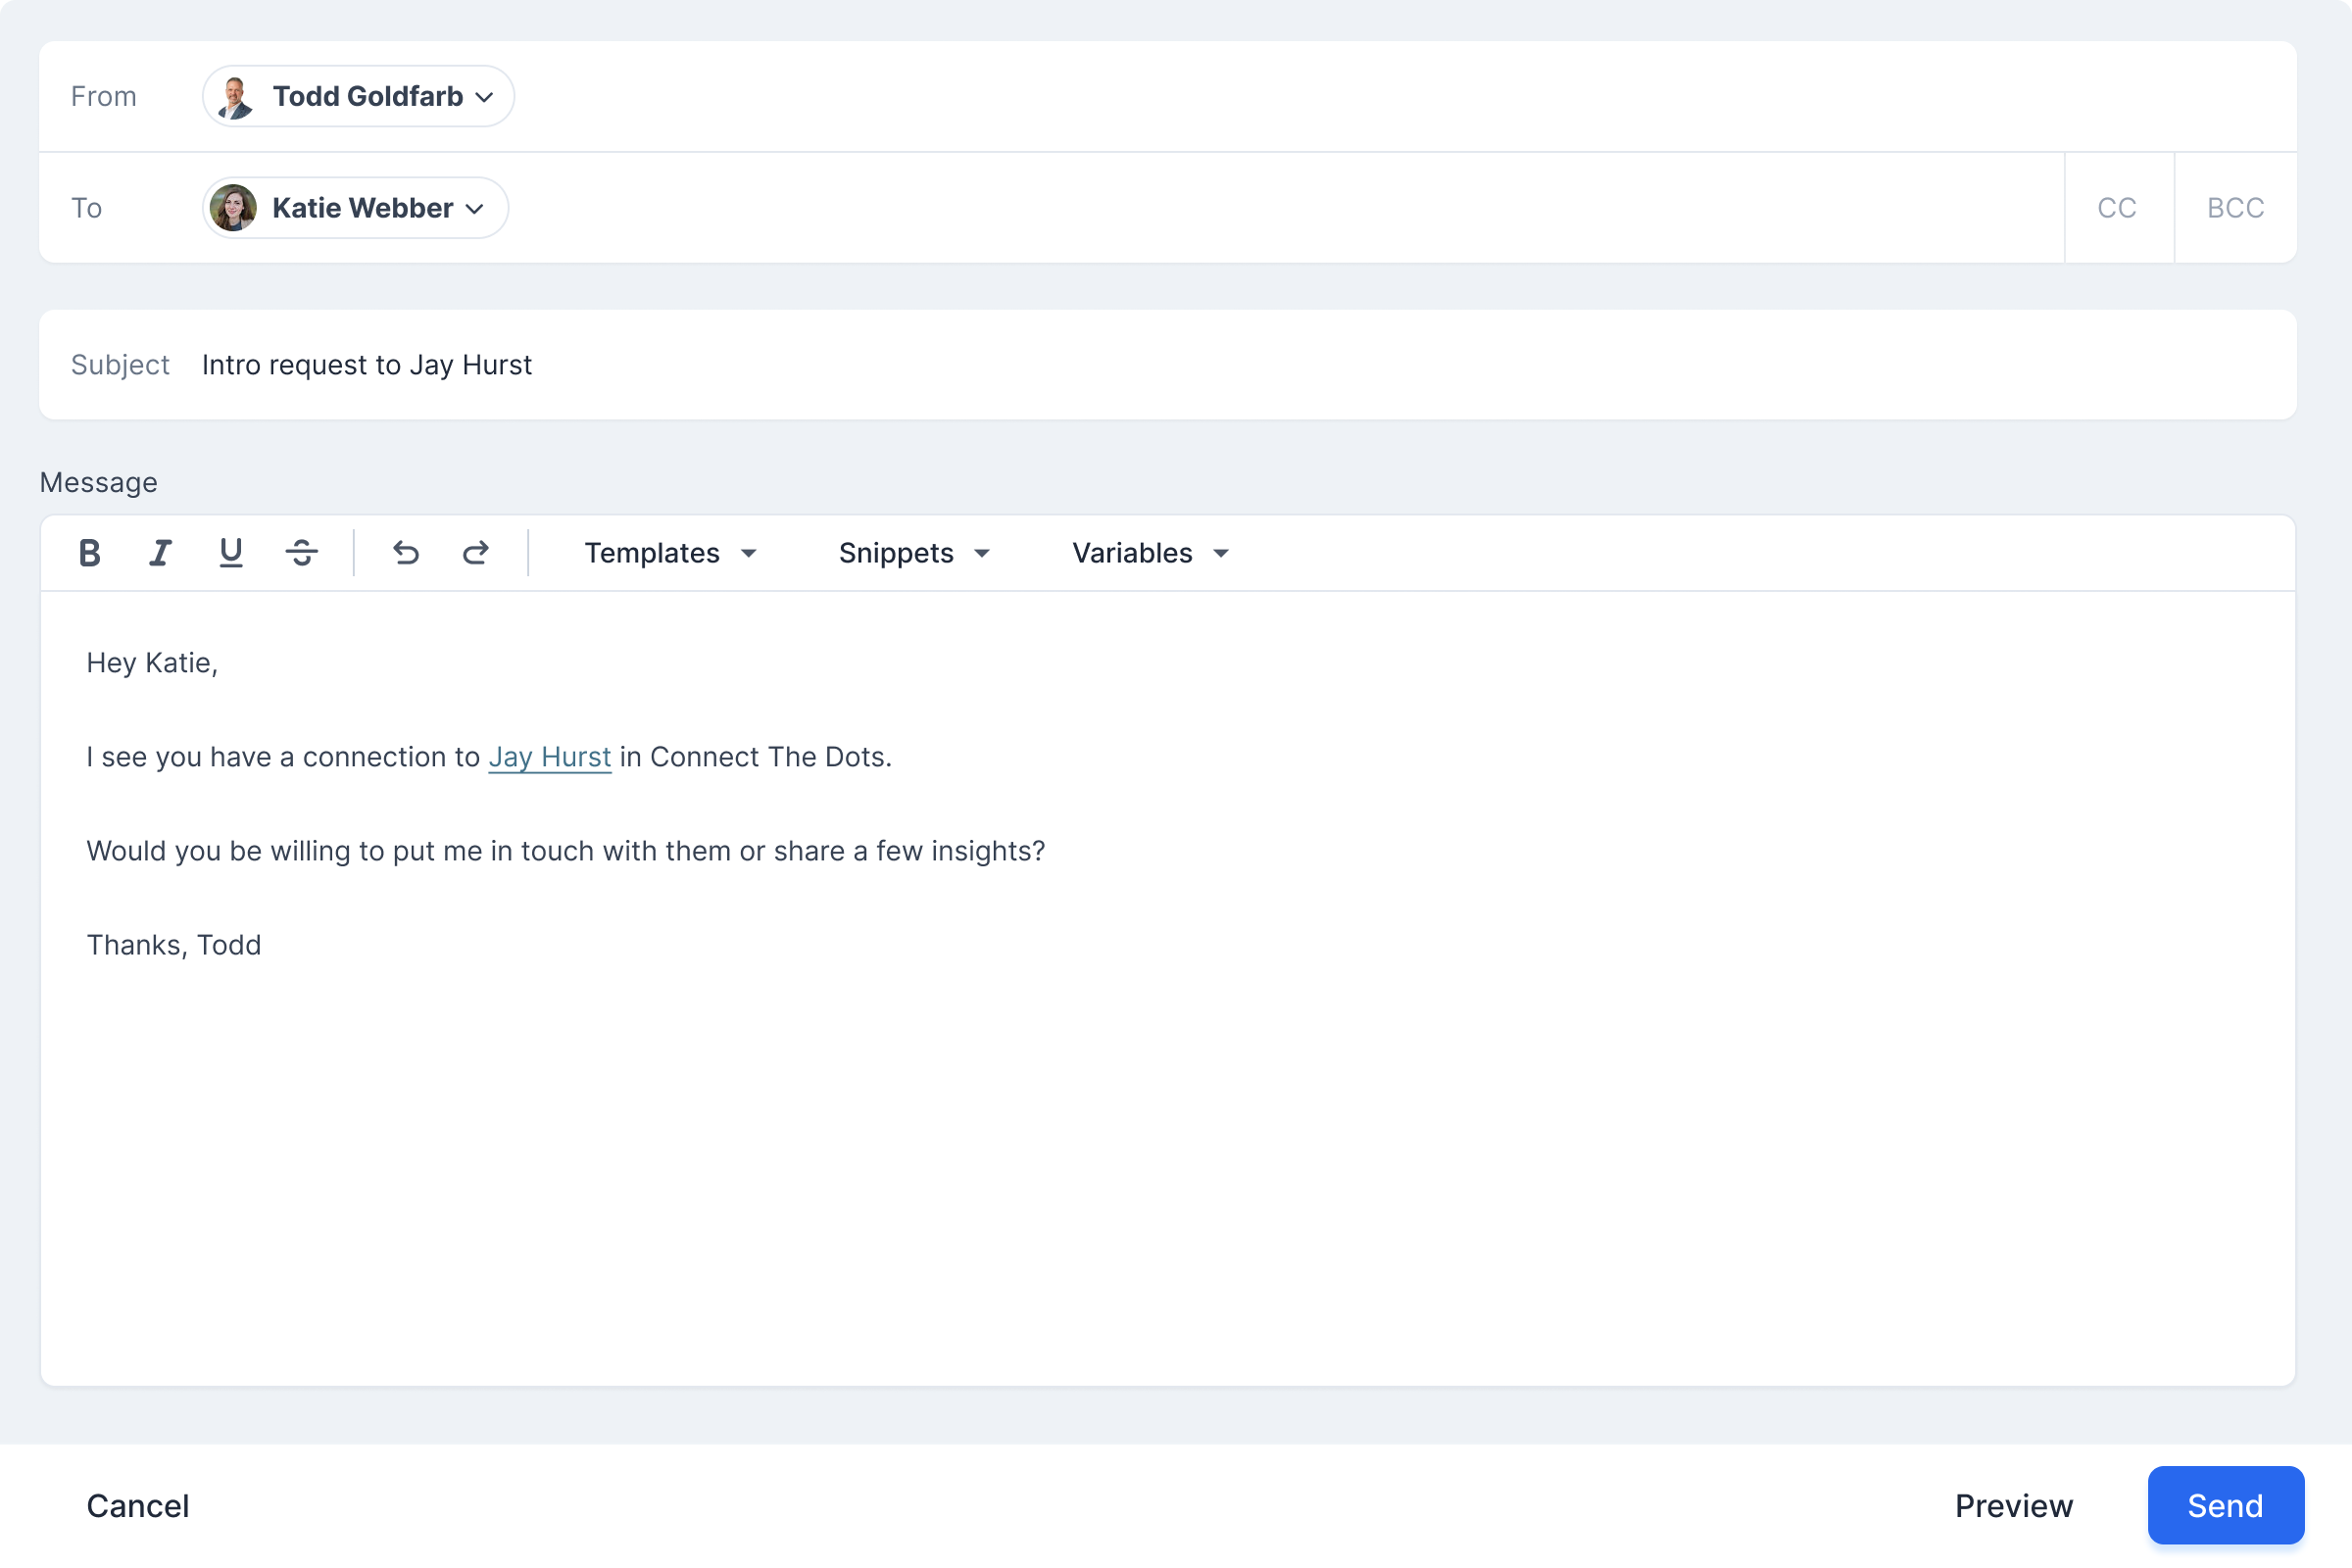This screenshot has height=1568, width=2352.
Task: Apply strikethrough formatting
Action: pos(301,553)
